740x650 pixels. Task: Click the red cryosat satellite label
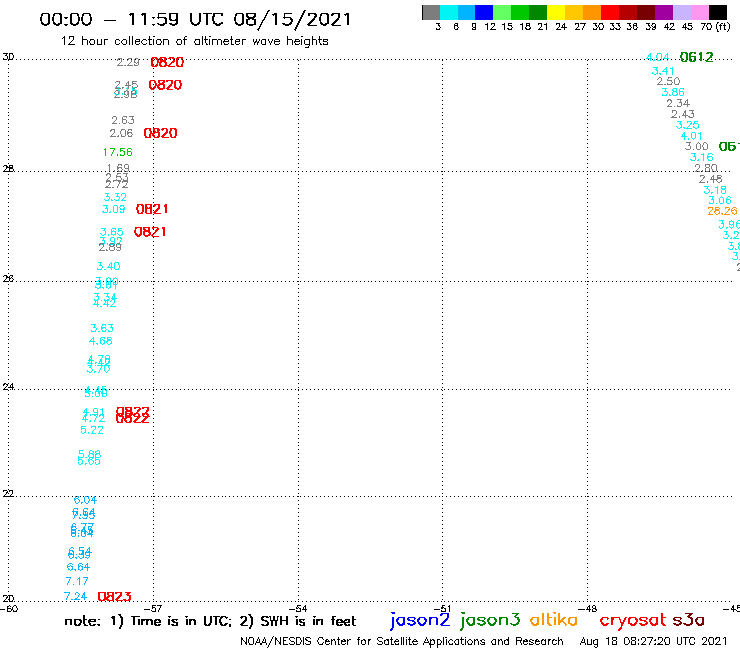632,620
